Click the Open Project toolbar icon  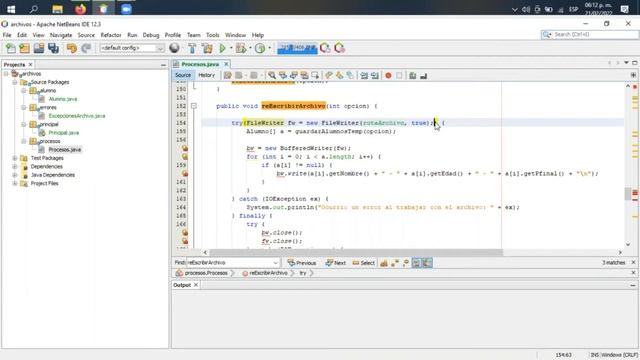tap(39, 48)
